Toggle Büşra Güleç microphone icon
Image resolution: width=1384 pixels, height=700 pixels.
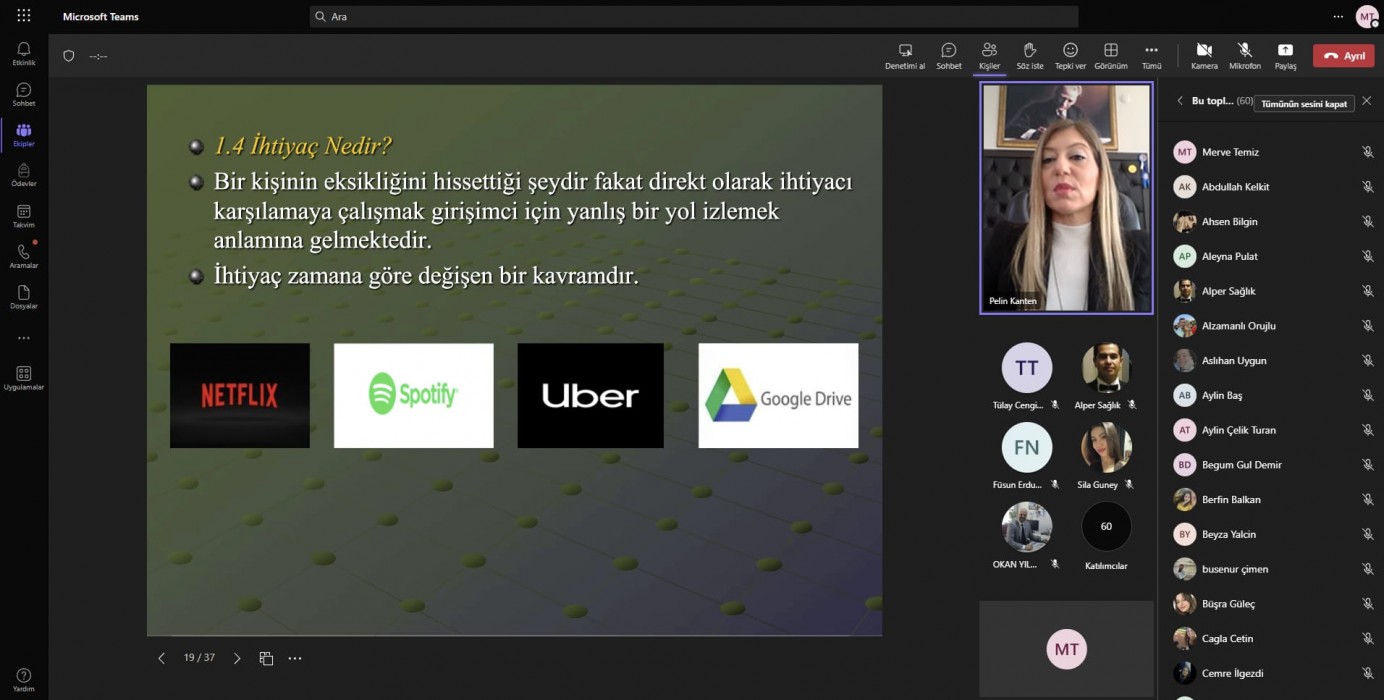click(x=1367, y=604)
